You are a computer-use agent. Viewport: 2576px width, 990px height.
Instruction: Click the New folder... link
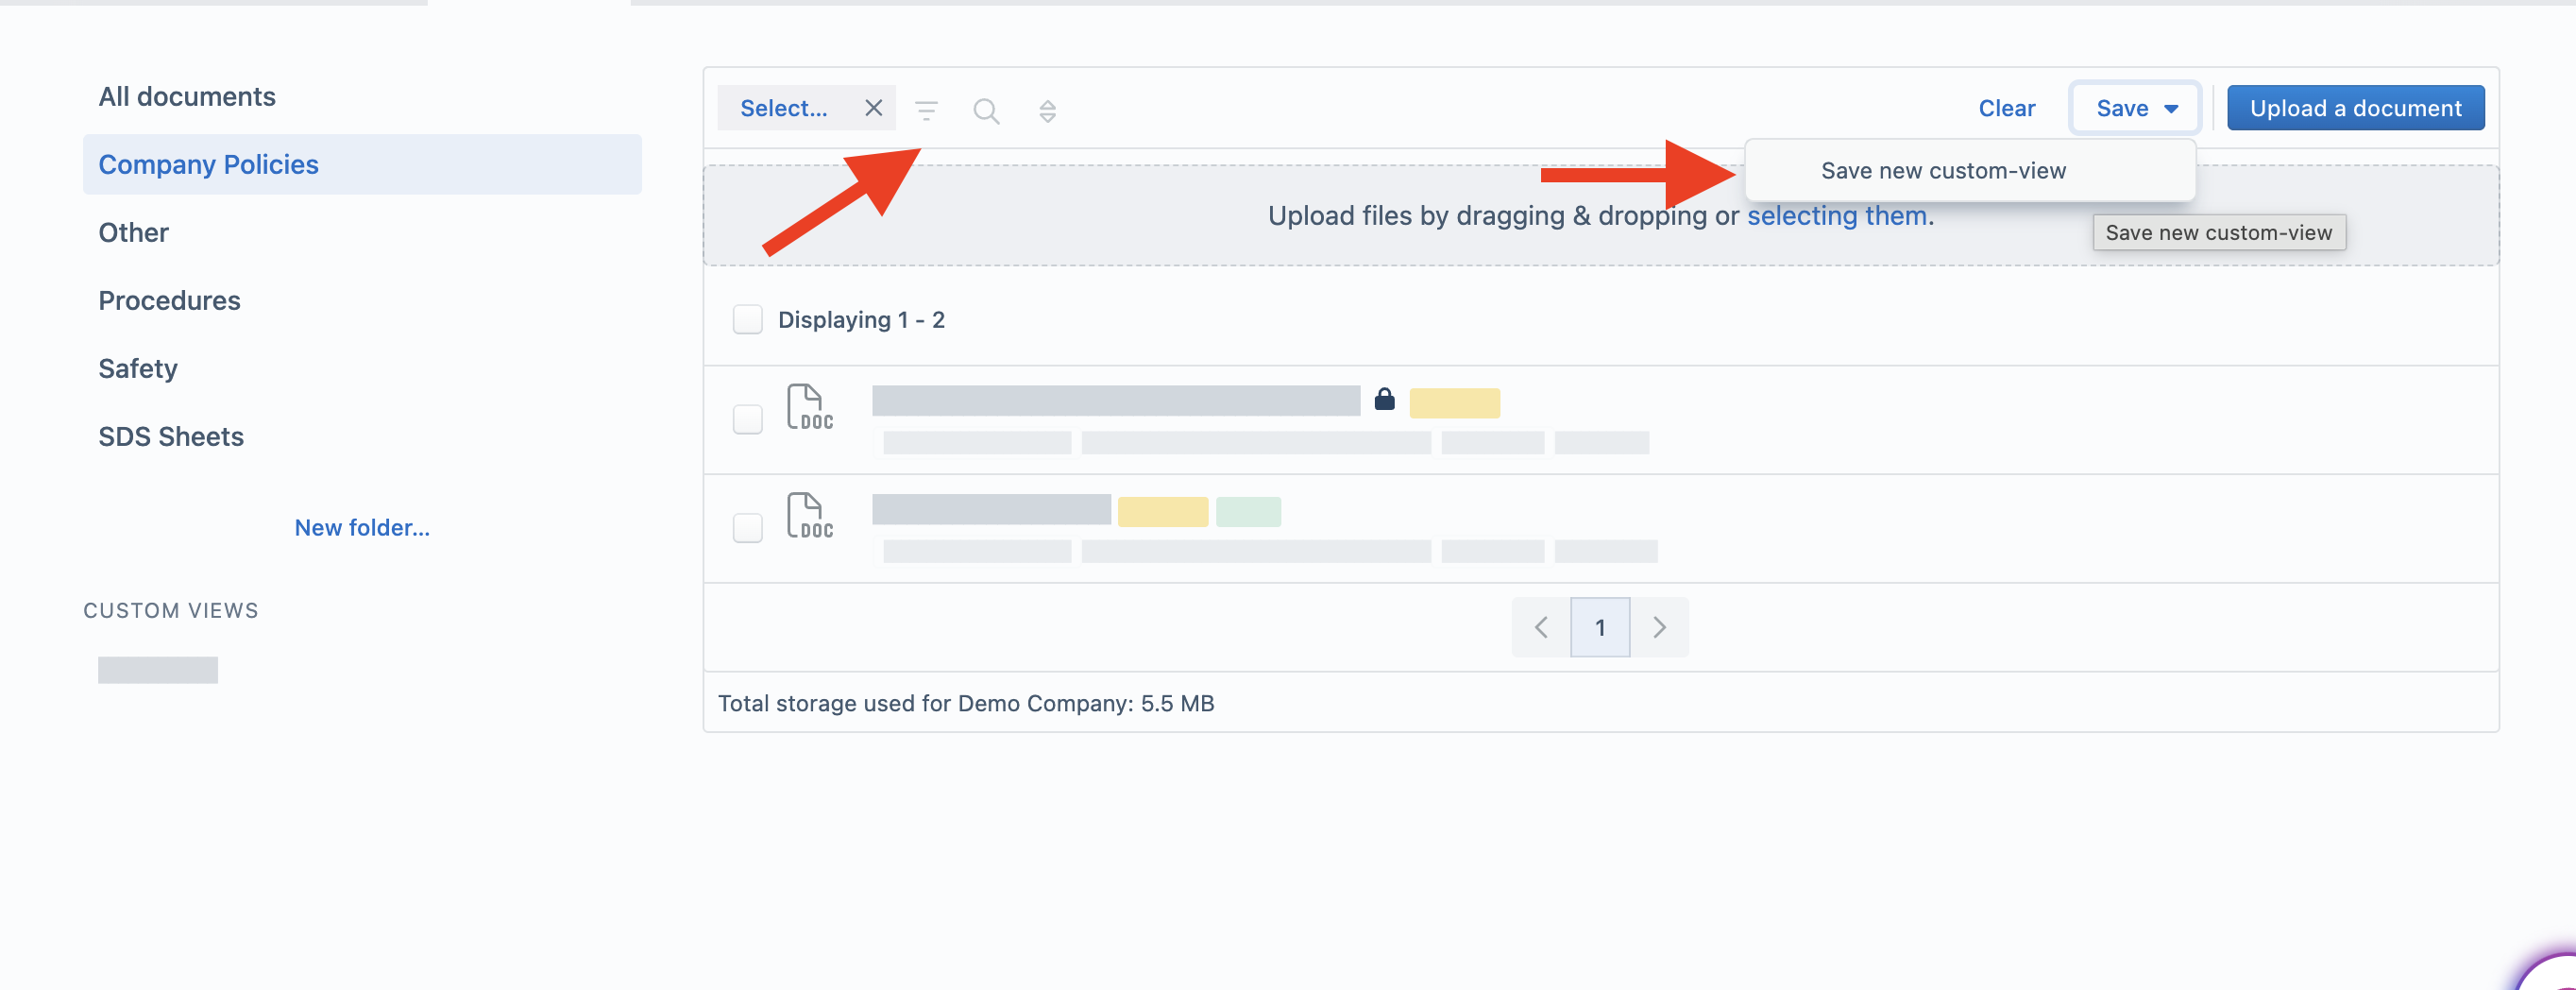[362, 527]
